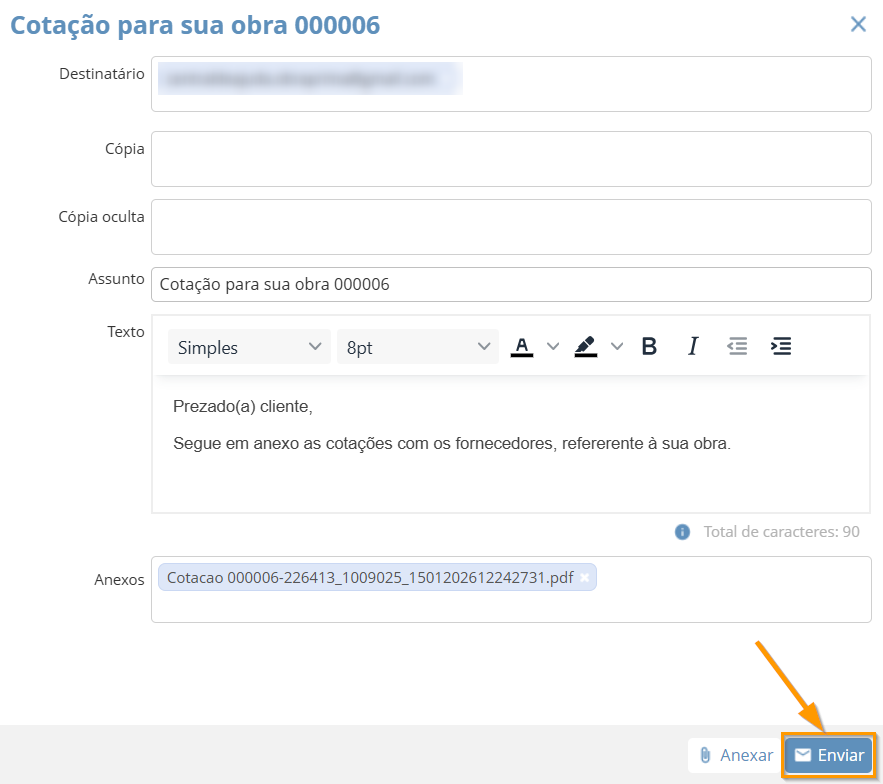
Task: Close the email dialog with X
Action: point(858,25)
